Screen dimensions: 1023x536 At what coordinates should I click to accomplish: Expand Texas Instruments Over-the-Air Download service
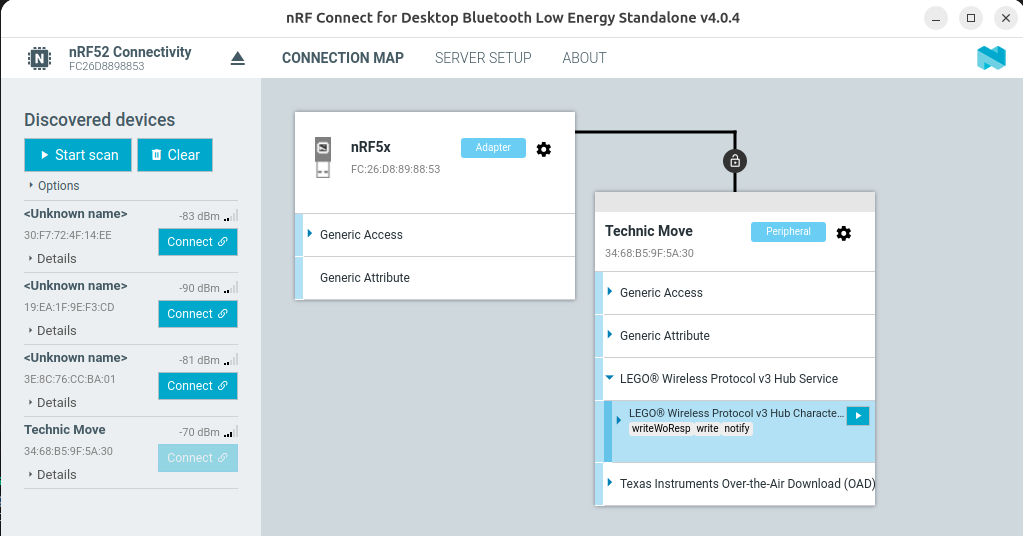pos(611,483)
